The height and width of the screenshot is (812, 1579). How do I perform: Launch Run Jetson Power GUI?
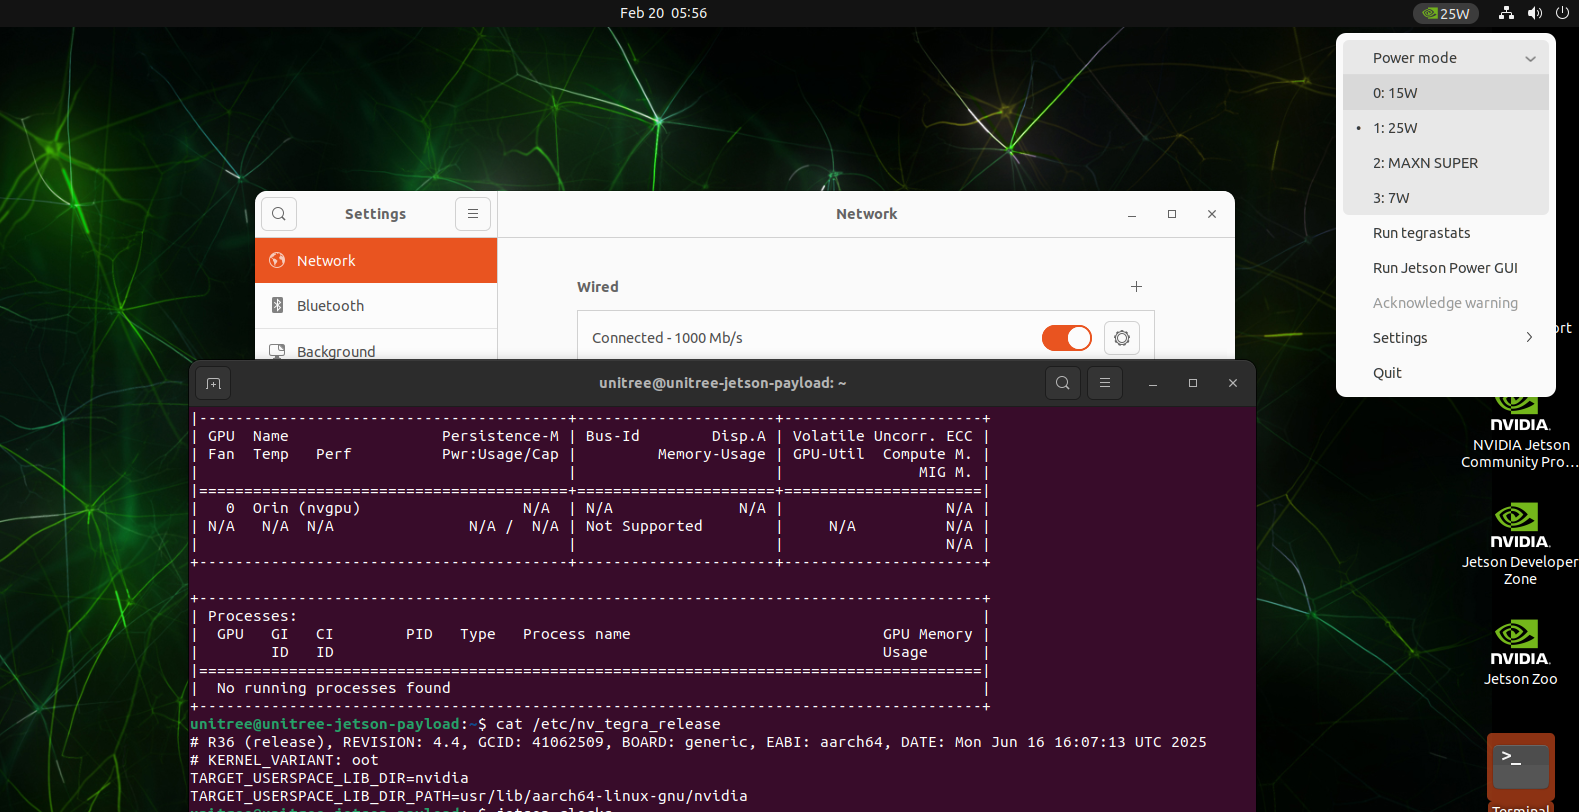tap(1445, 268)
